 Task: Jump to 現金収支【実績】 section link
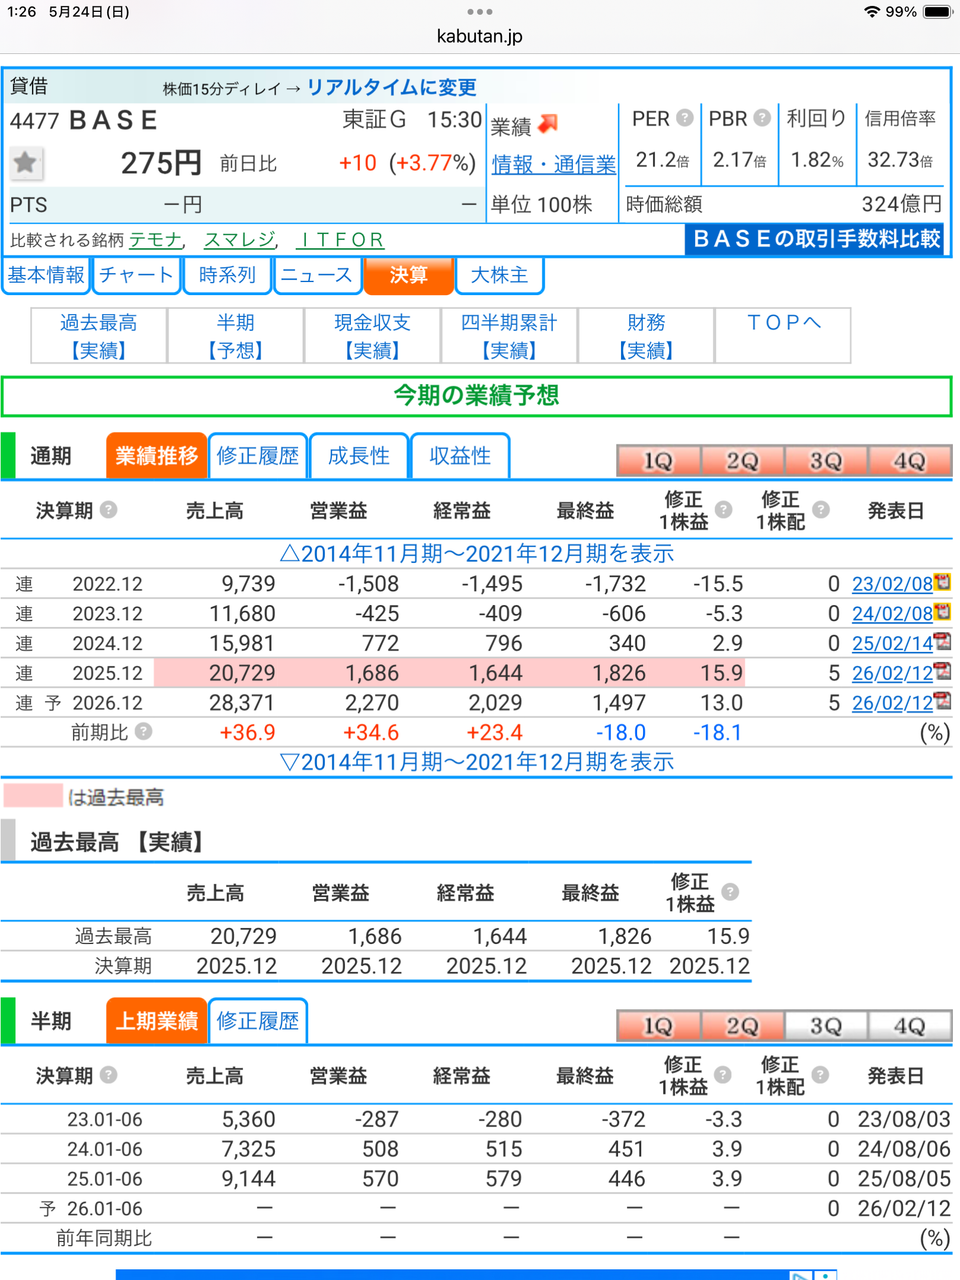372,336
